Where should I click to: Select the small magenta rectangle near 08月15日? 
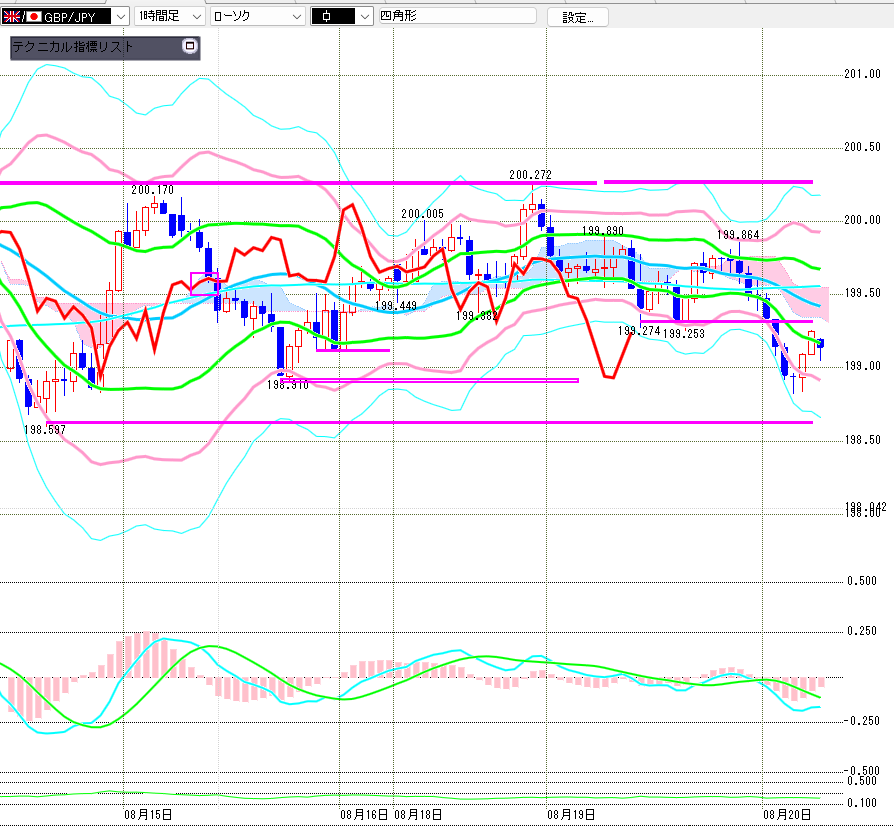coord(204,284)
